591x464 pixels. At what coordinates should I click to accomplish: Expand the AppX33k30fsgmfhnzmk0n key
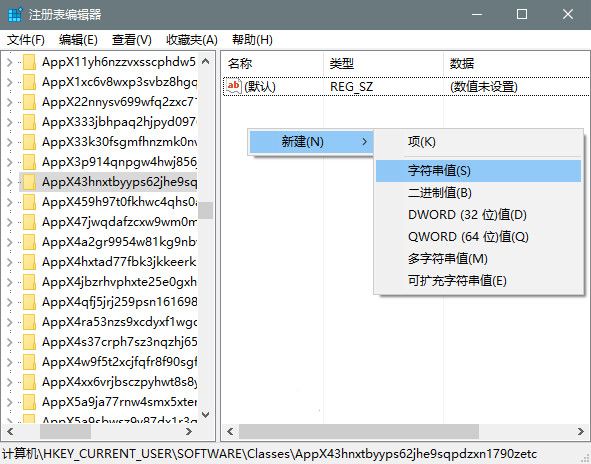coord(10,142)
